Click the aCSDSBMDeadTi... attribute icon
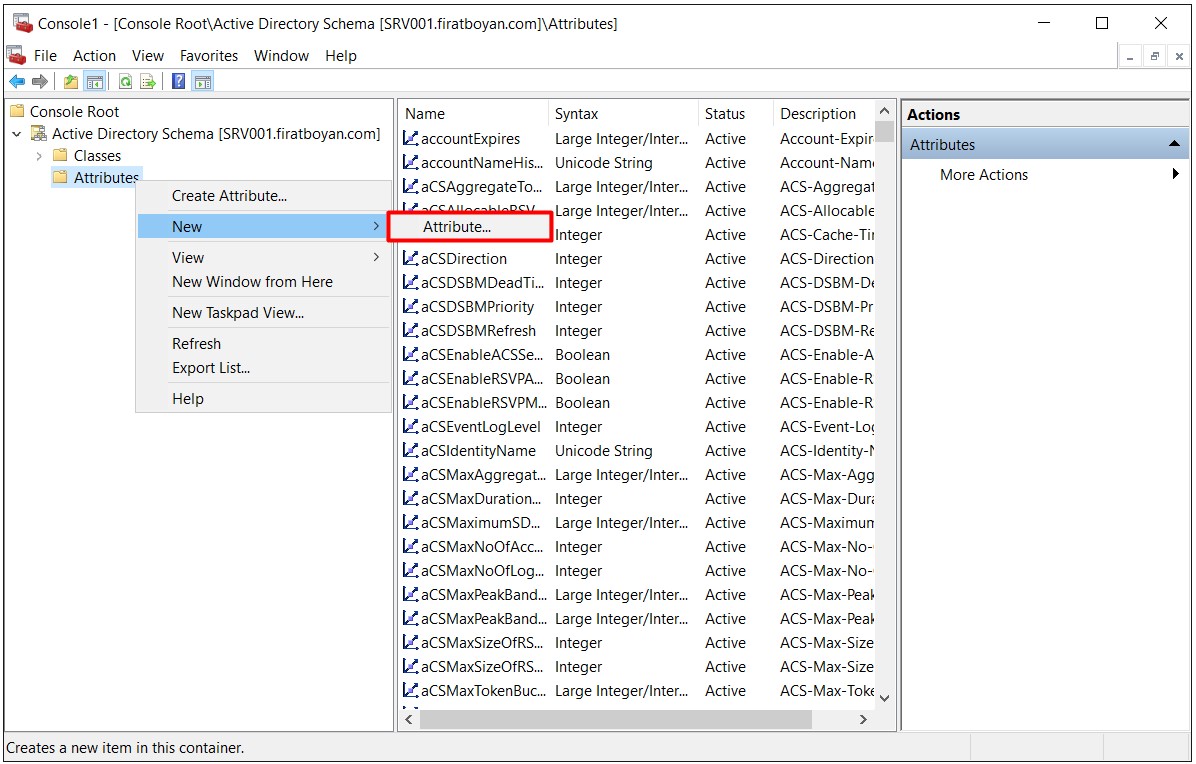 410,282
